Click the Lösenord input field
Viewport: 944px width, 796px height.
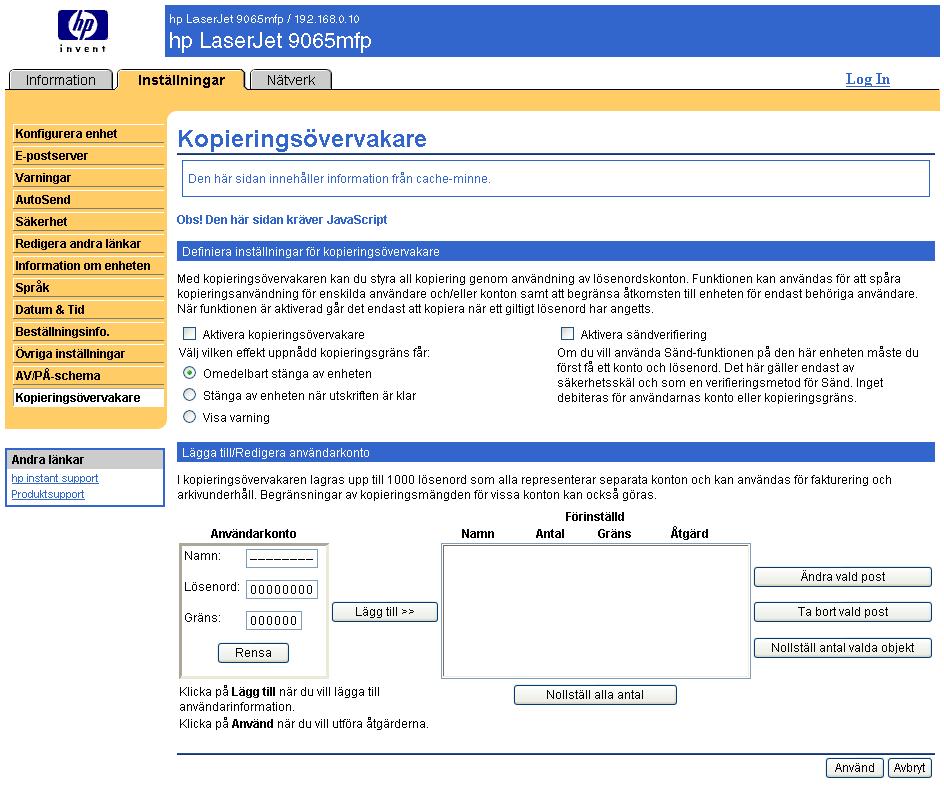pyautogui.click(x=282, y=589)
